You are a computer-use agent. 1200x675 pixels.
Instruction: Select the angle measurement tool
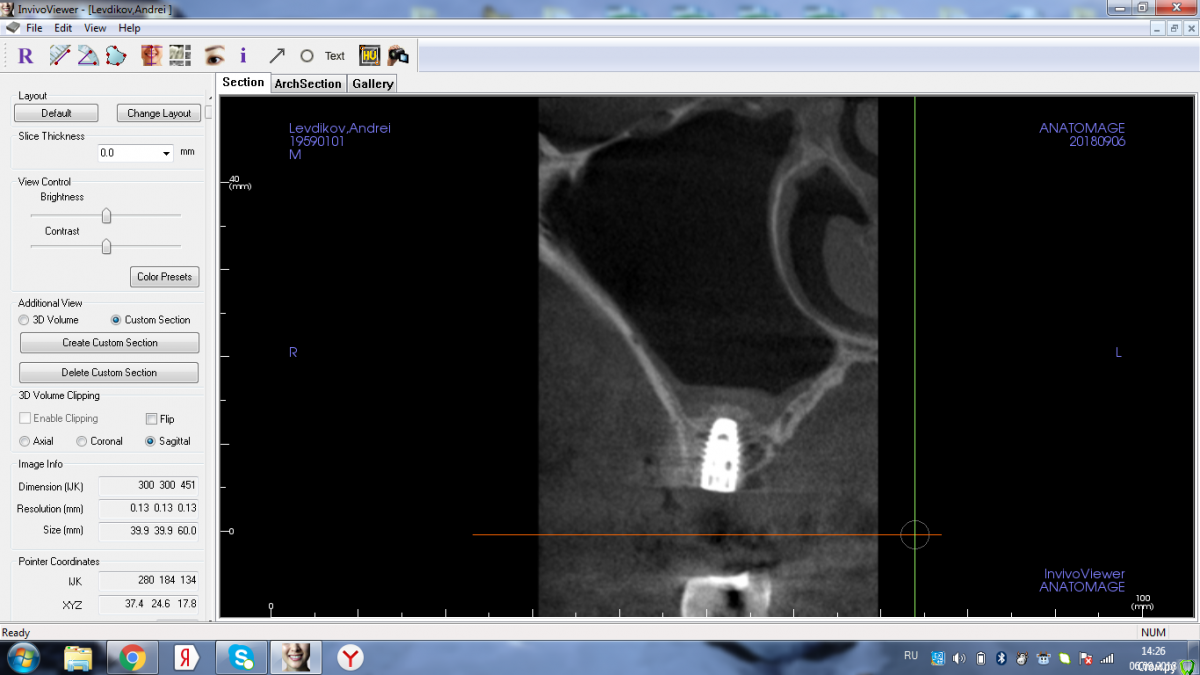pos(88,56)
